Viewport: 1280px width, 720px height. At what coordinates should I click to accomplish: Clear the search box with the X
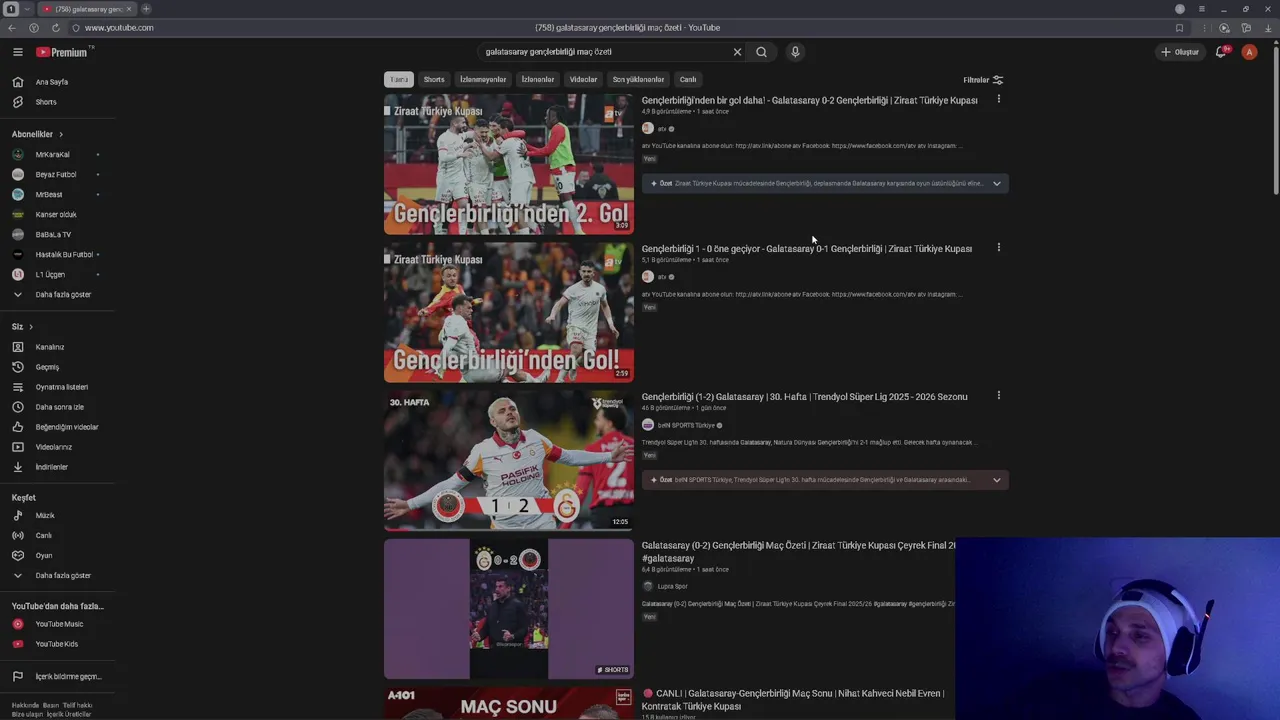[x=737, y=52]
